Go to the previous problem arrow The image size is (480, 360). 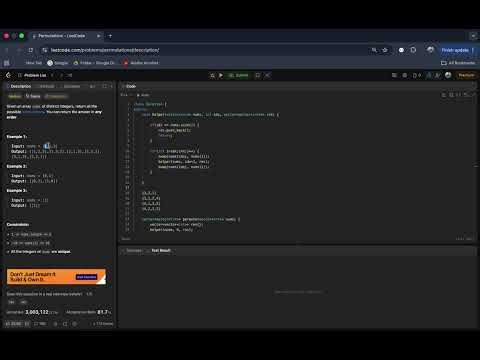click(x=52, y=75)
